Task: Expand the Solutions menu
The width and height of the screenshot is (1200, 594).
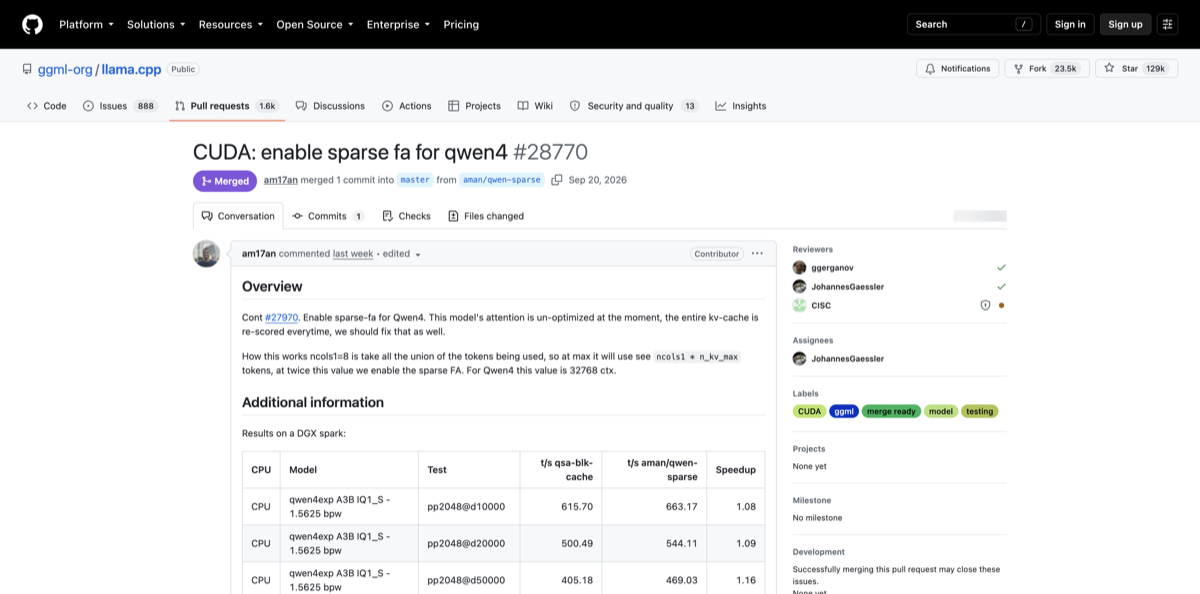Action: (x=156, y=24)
